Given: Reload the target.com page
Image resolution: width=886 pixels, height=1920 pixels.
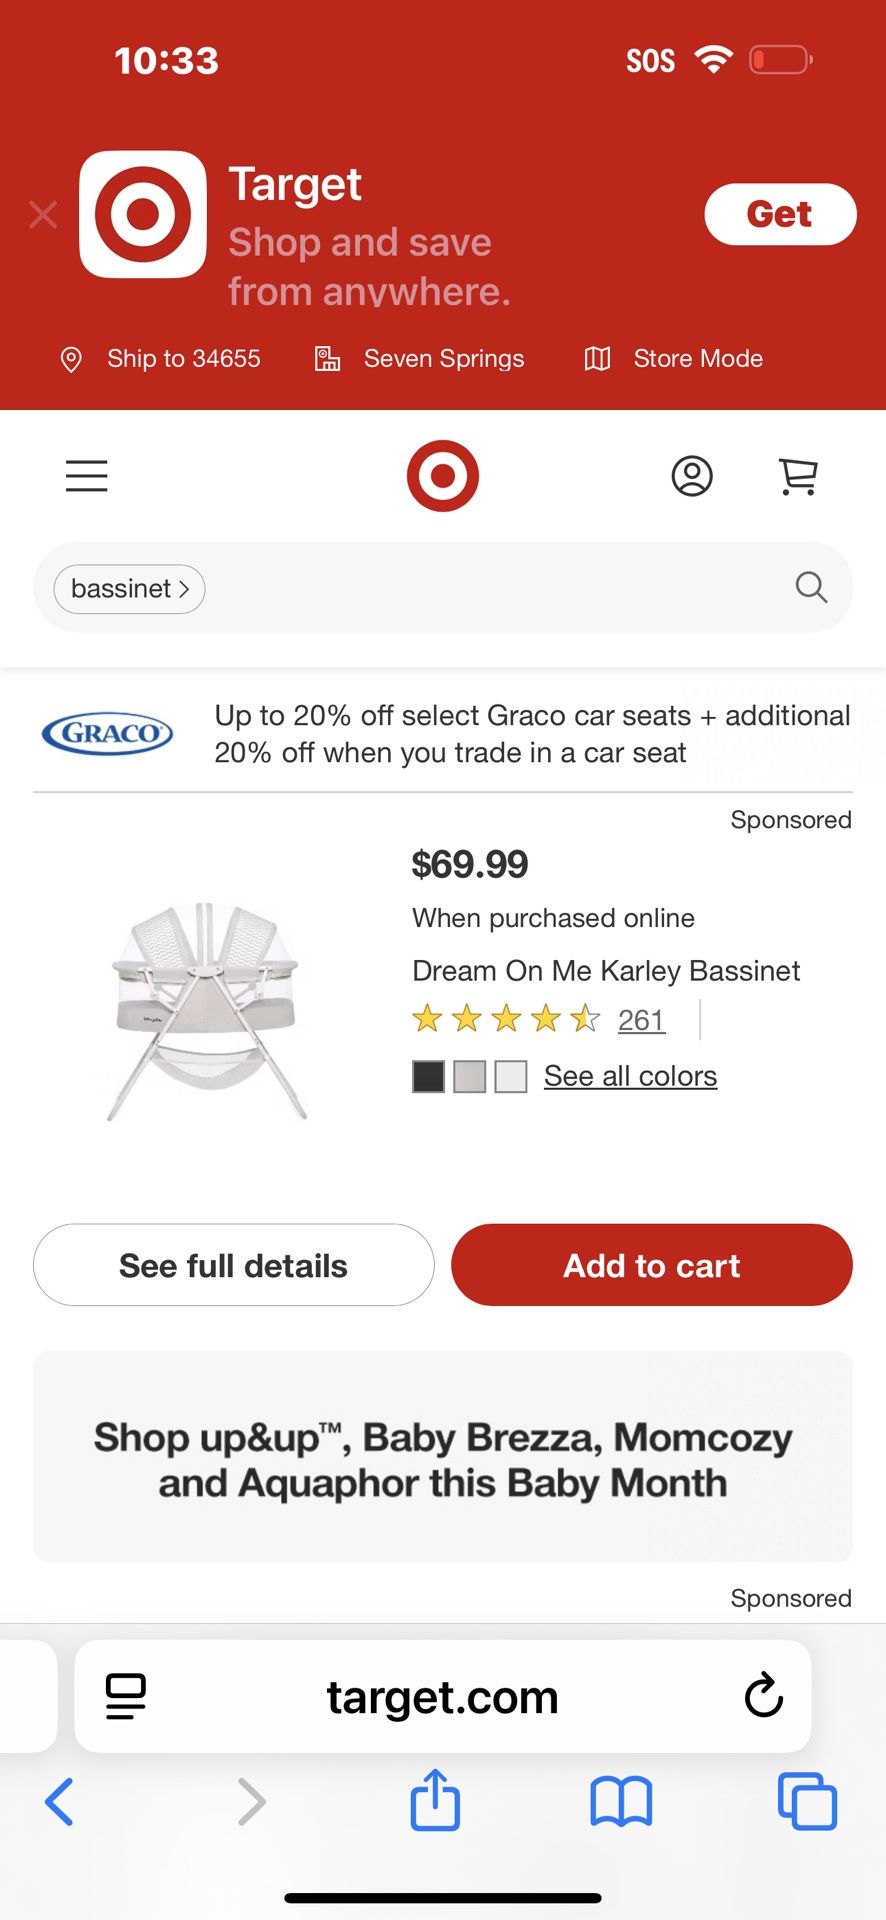Looking at the screenshot, I should tap(763, 1695).
